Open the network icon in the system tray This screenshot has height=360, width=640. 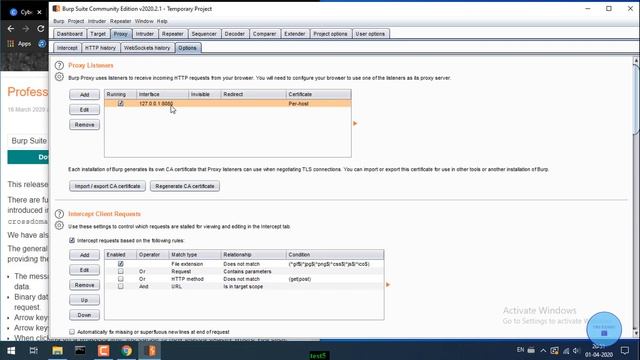click(x=566, y=351)
